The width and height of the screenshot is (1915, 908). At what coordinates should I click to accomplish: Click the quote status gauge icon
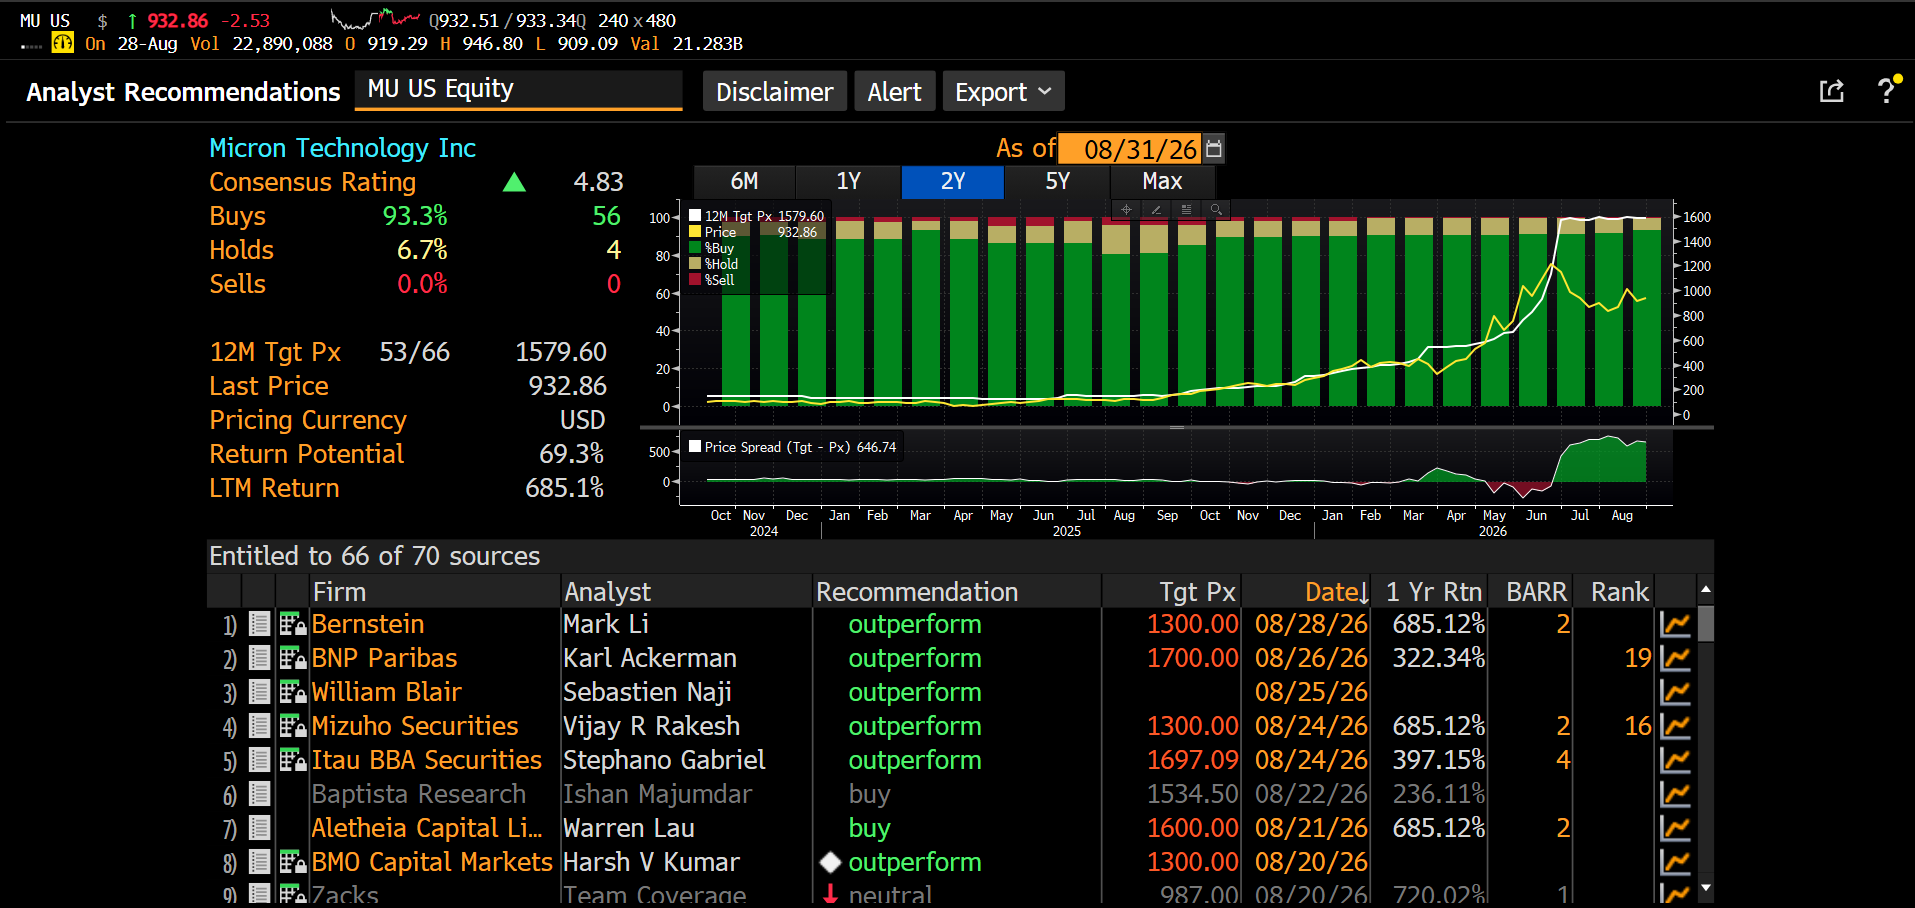click(62, 43)
